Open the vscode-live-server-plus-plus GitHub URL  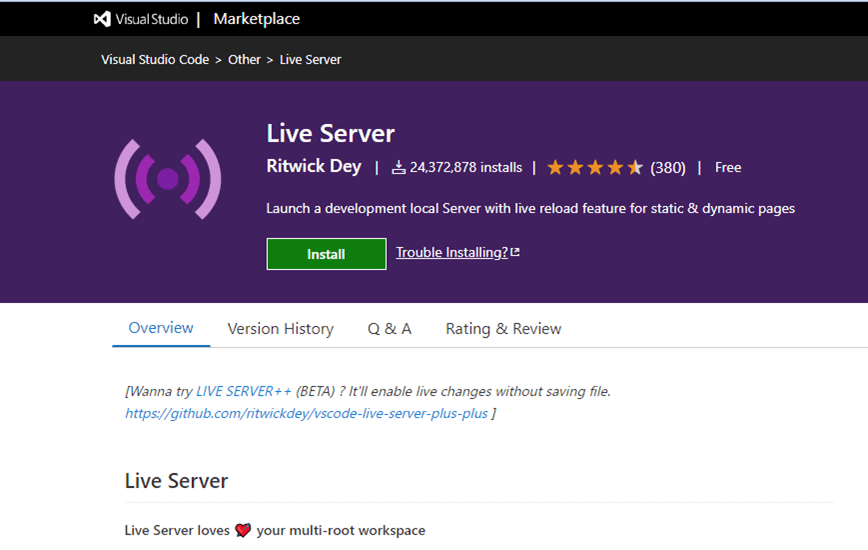306,413
